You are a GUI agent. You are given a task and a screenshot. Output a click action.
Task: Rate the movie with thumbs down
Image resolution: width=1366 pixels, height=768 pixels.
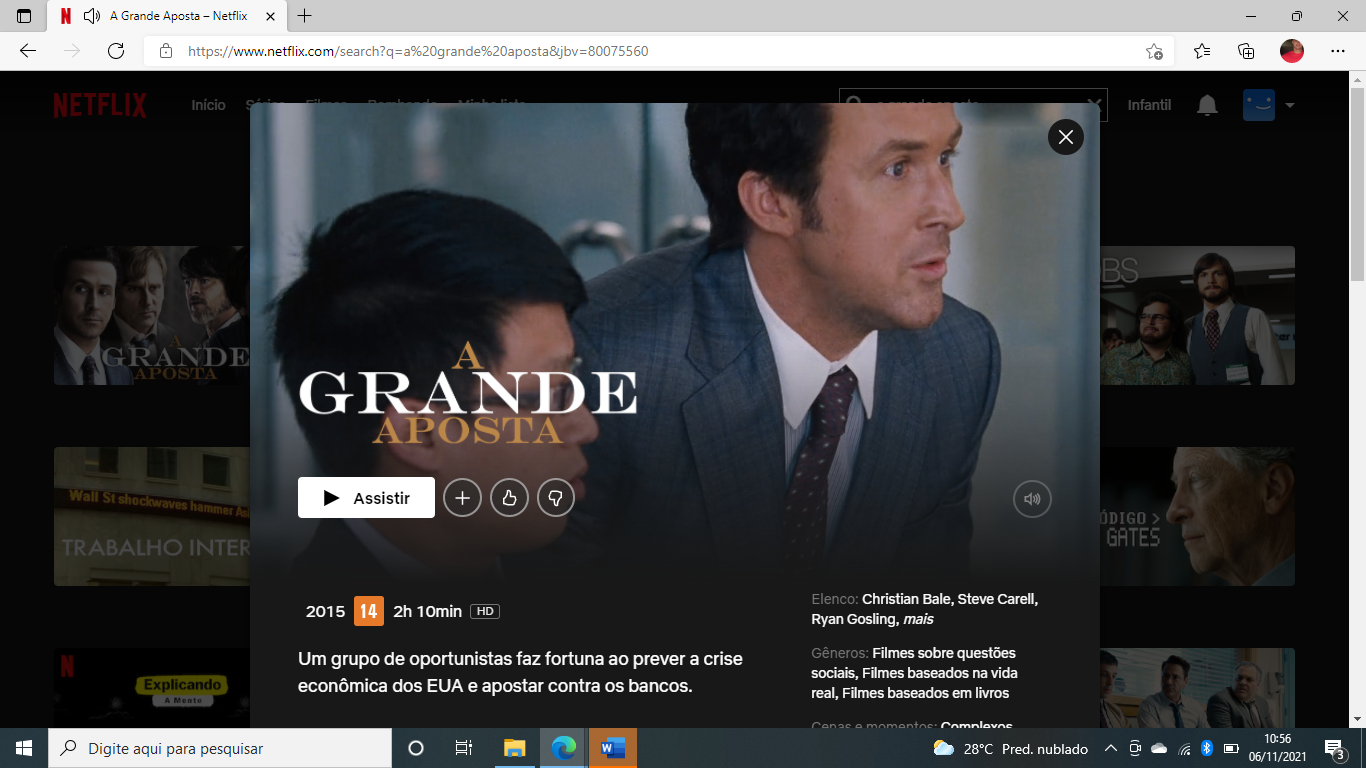556,498
